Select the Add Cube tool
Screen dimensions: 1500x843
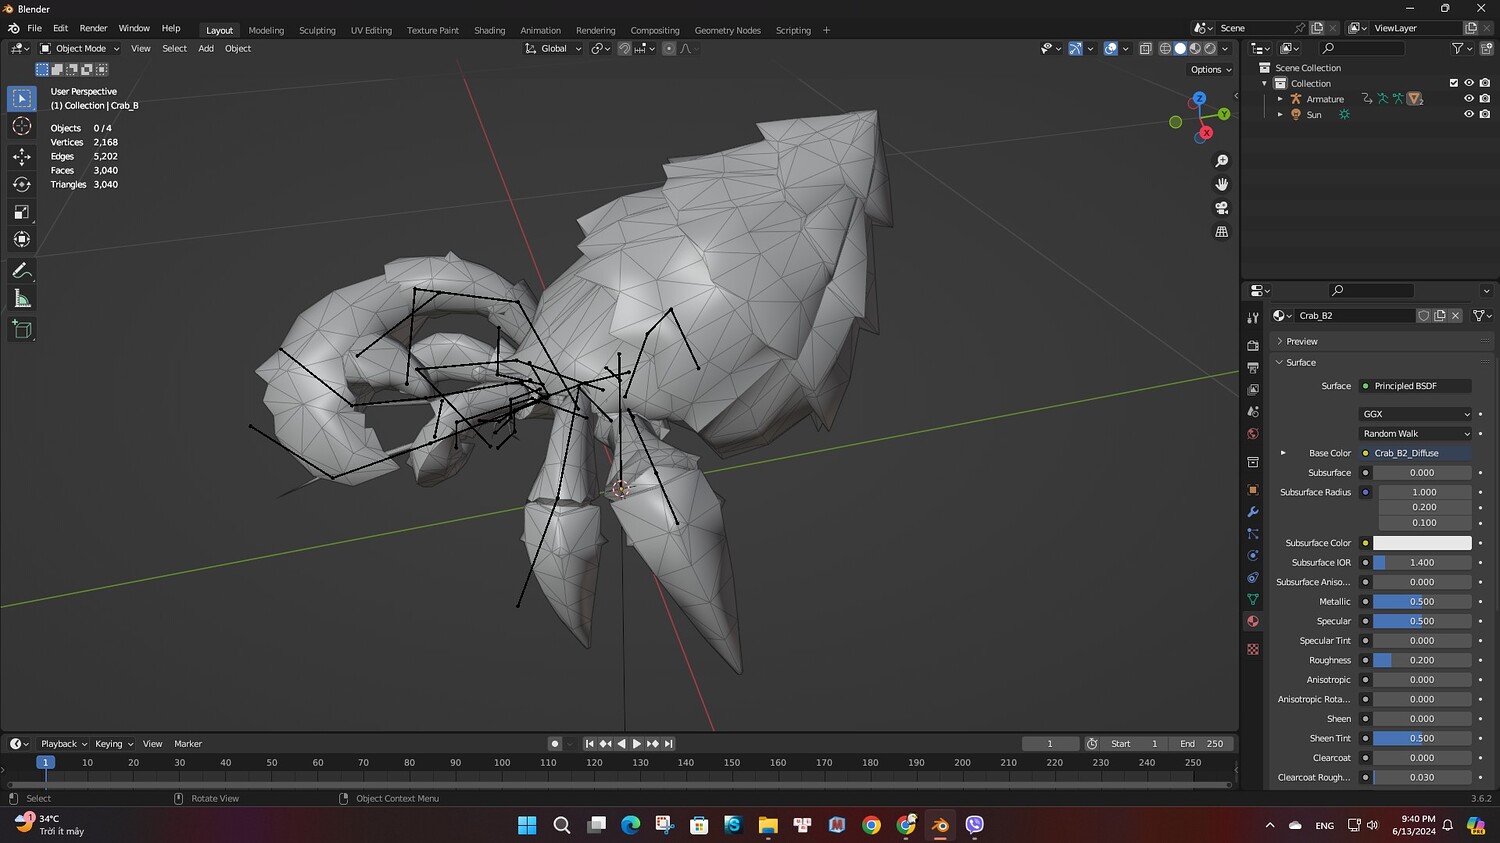(x=21, y=329)
